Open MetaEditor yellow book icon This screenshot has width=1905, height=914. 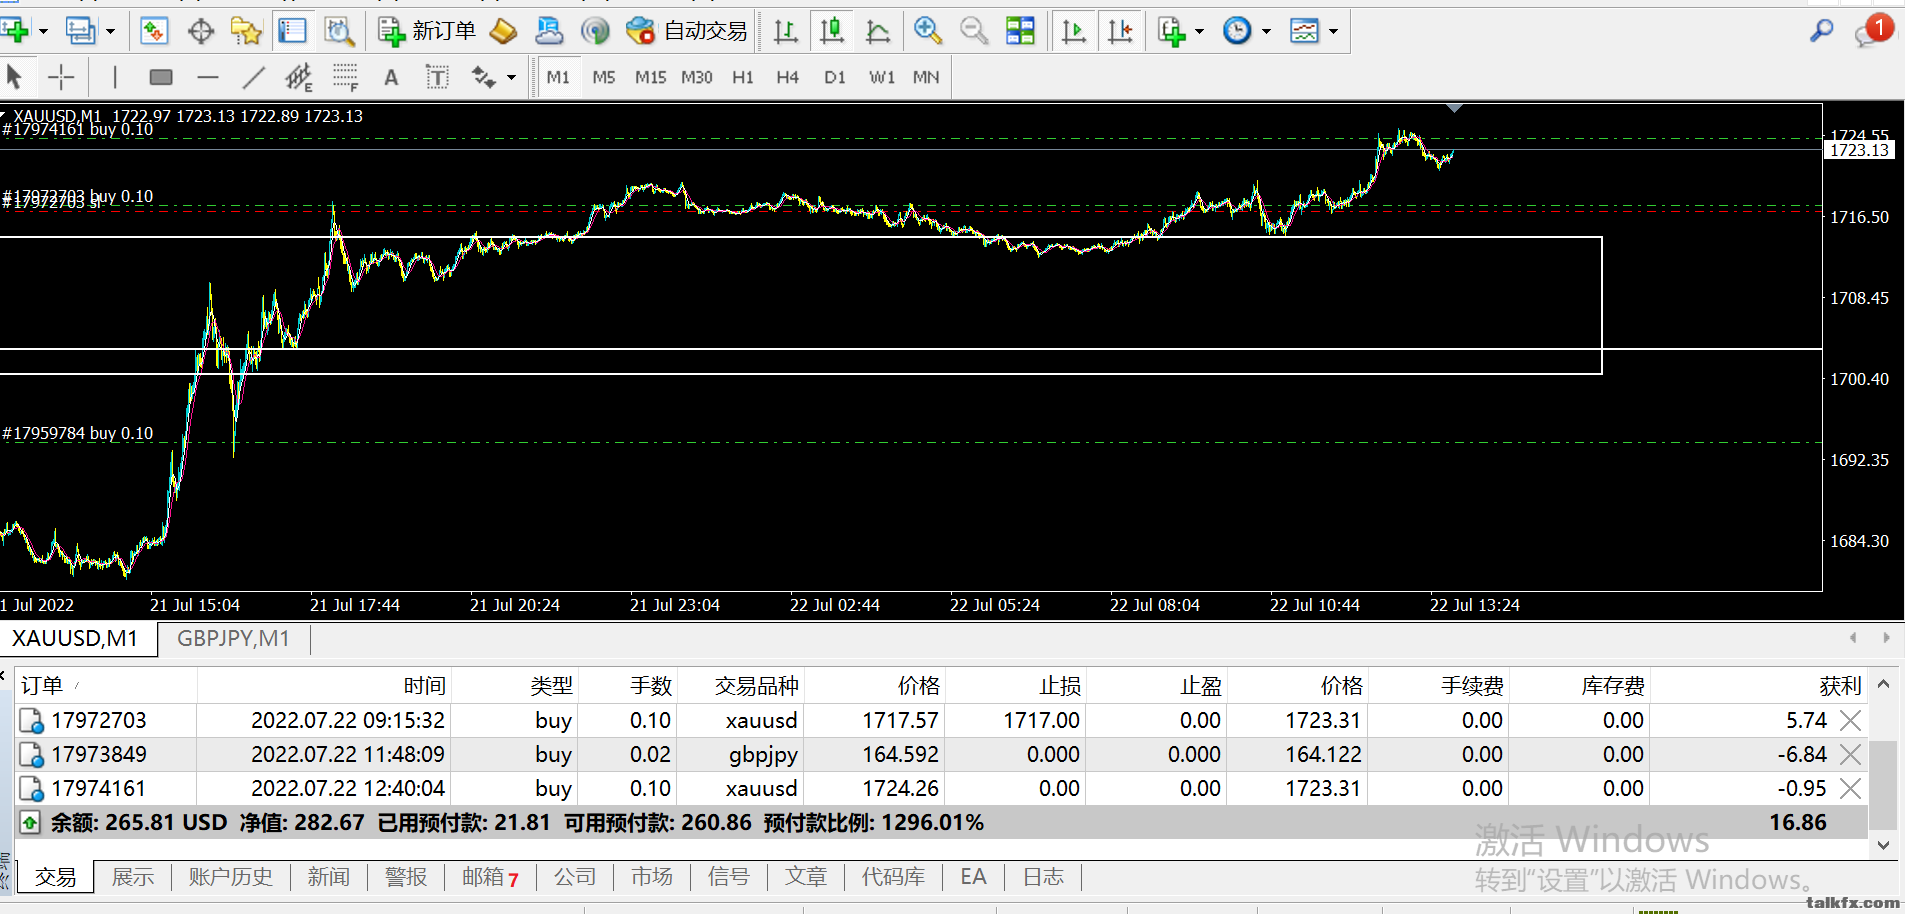pos(503,31)
